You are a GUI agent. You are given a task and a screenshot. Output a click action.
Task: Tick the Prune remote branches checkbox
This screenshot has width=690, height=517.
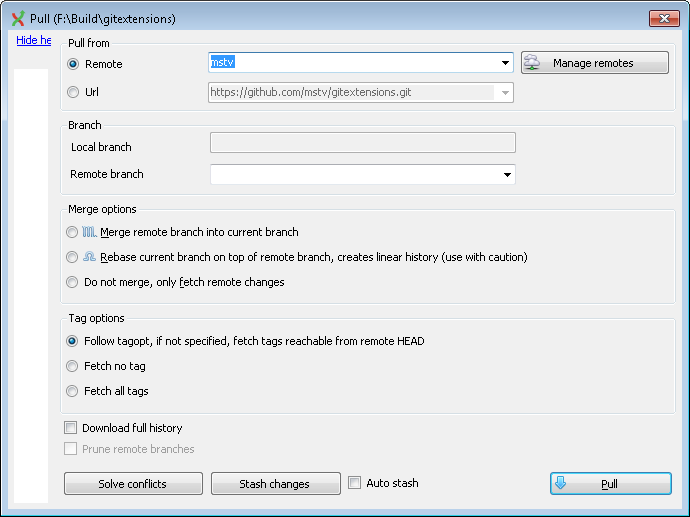[x=70, y=449]
